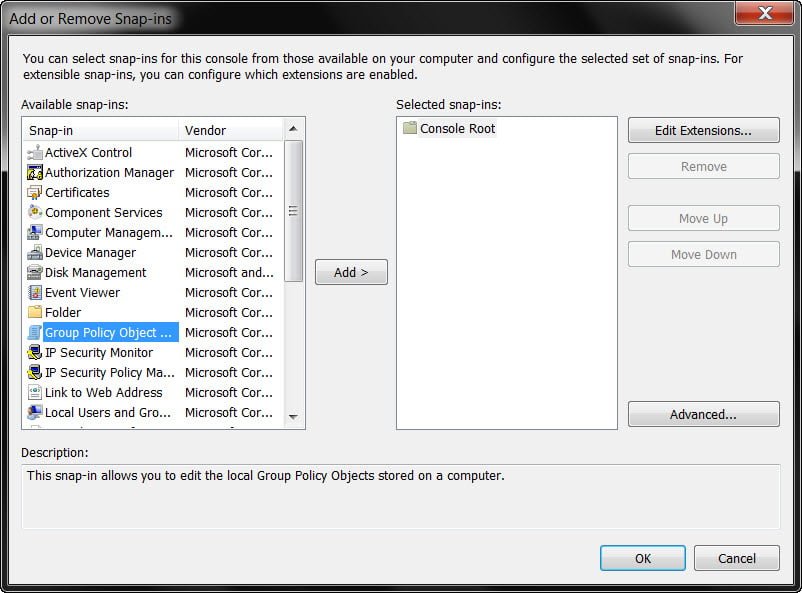The width and height of the screenshot is (802, 593).
Task: Select the IP Security Monitor icon
Action: pyautogui.click(x=34, y=353)
